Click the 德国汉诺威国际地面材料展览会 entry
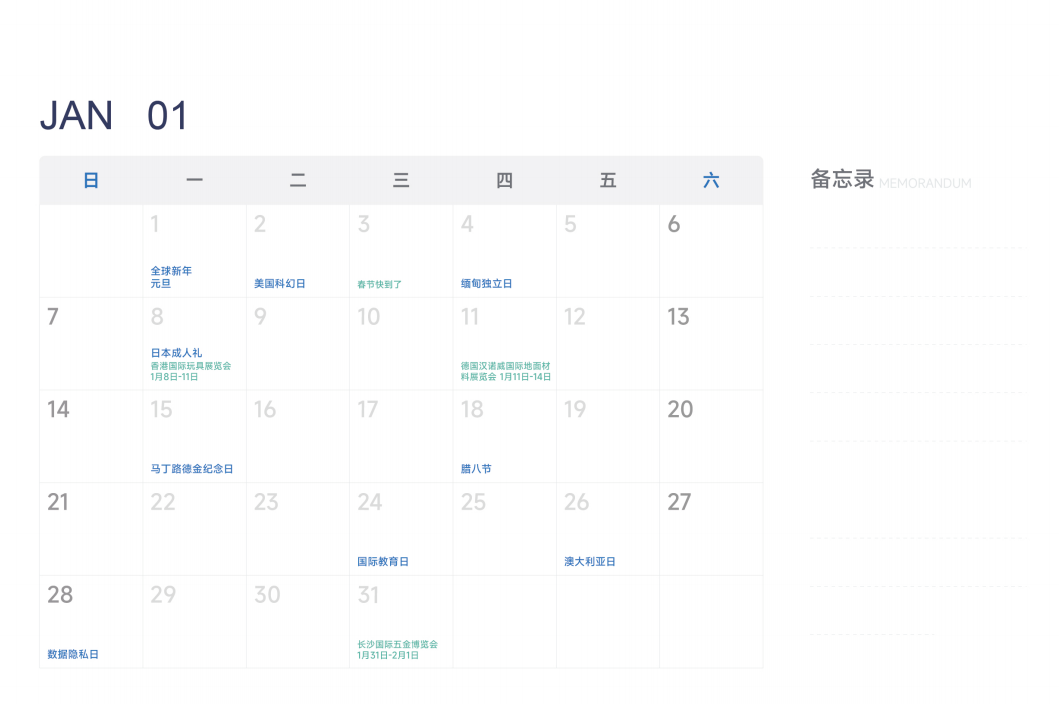Screen dimensions: 1059x704 point(505,371)
